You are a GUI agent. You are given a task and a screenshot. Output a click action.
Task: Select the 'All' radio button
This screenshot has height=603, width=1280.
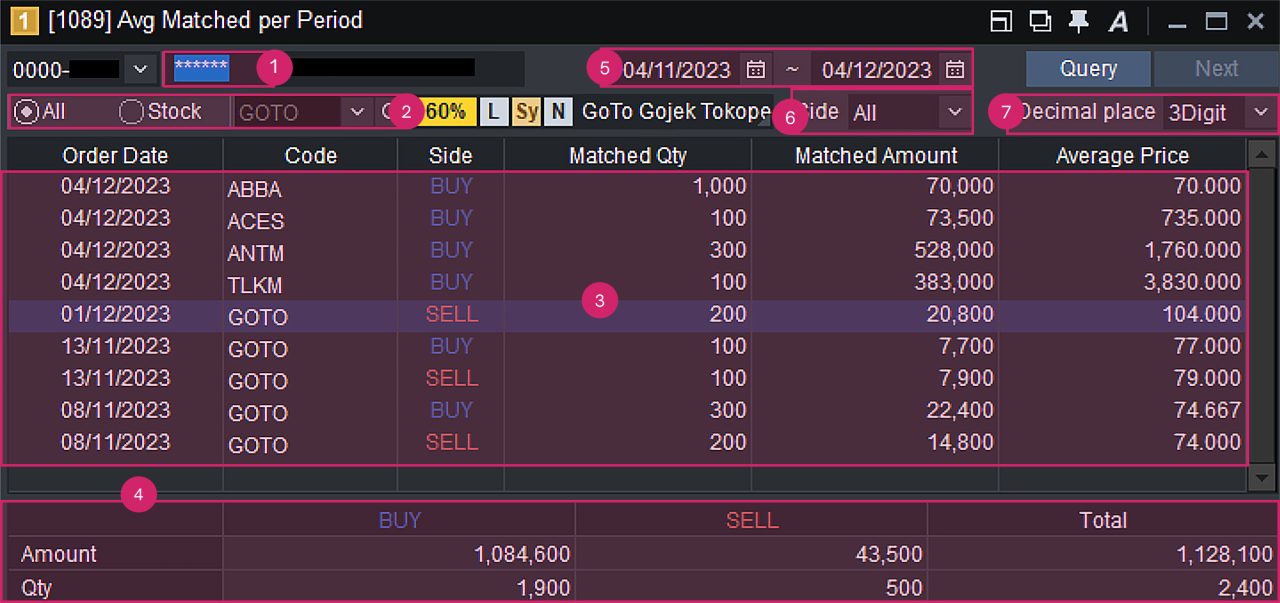tap(28, 112)
